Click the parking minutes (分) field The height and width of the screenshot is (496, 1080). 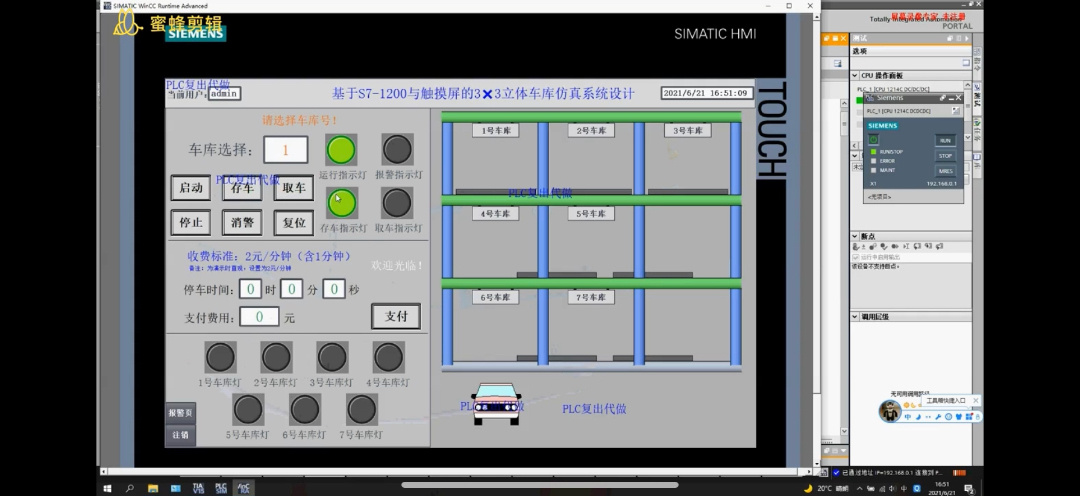291,289
